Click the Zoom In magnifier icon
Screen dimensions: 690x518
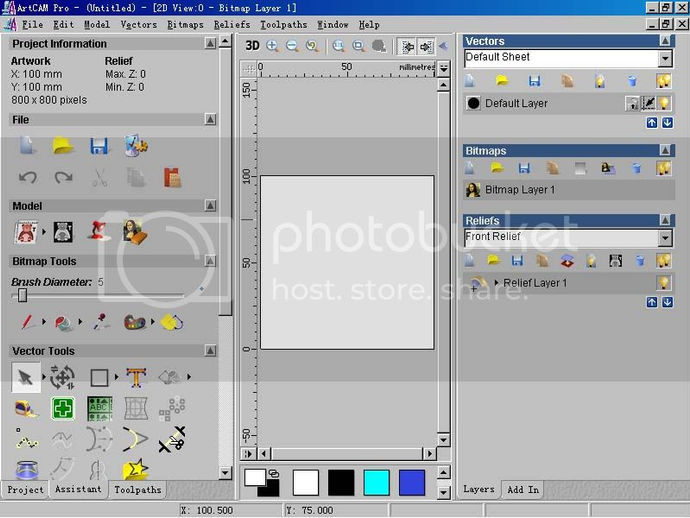point(272,46)
